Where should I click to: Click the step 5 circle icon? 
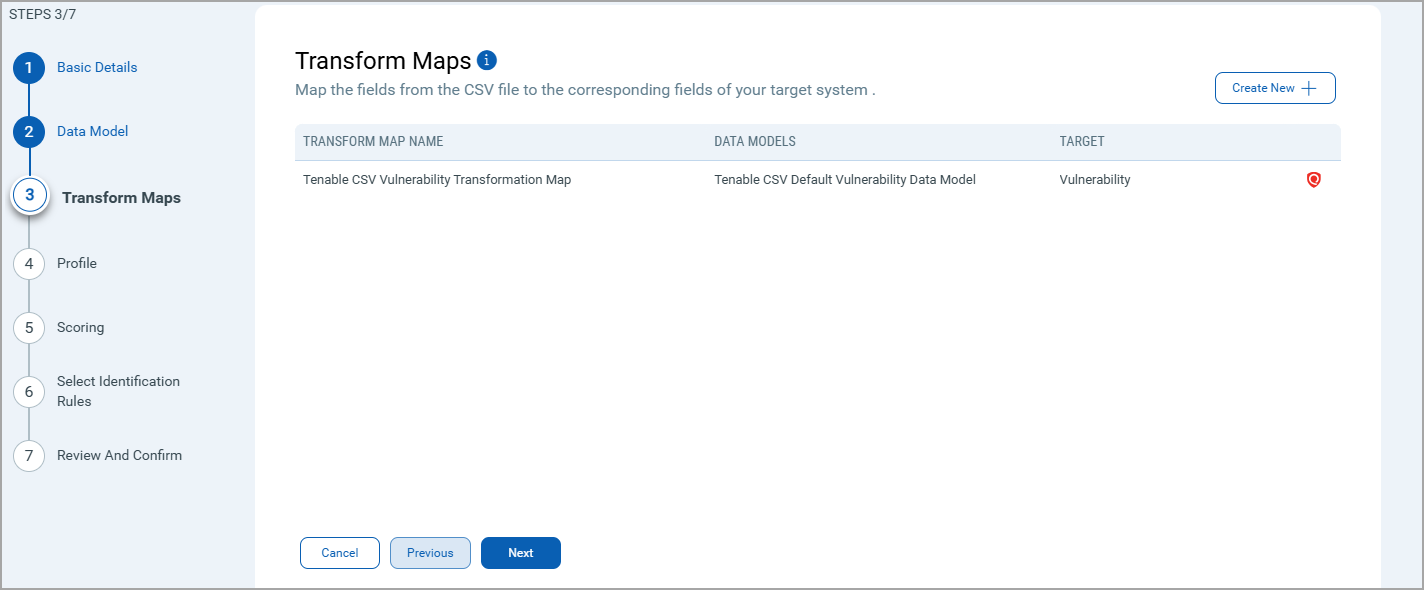(x=29, y=328)
